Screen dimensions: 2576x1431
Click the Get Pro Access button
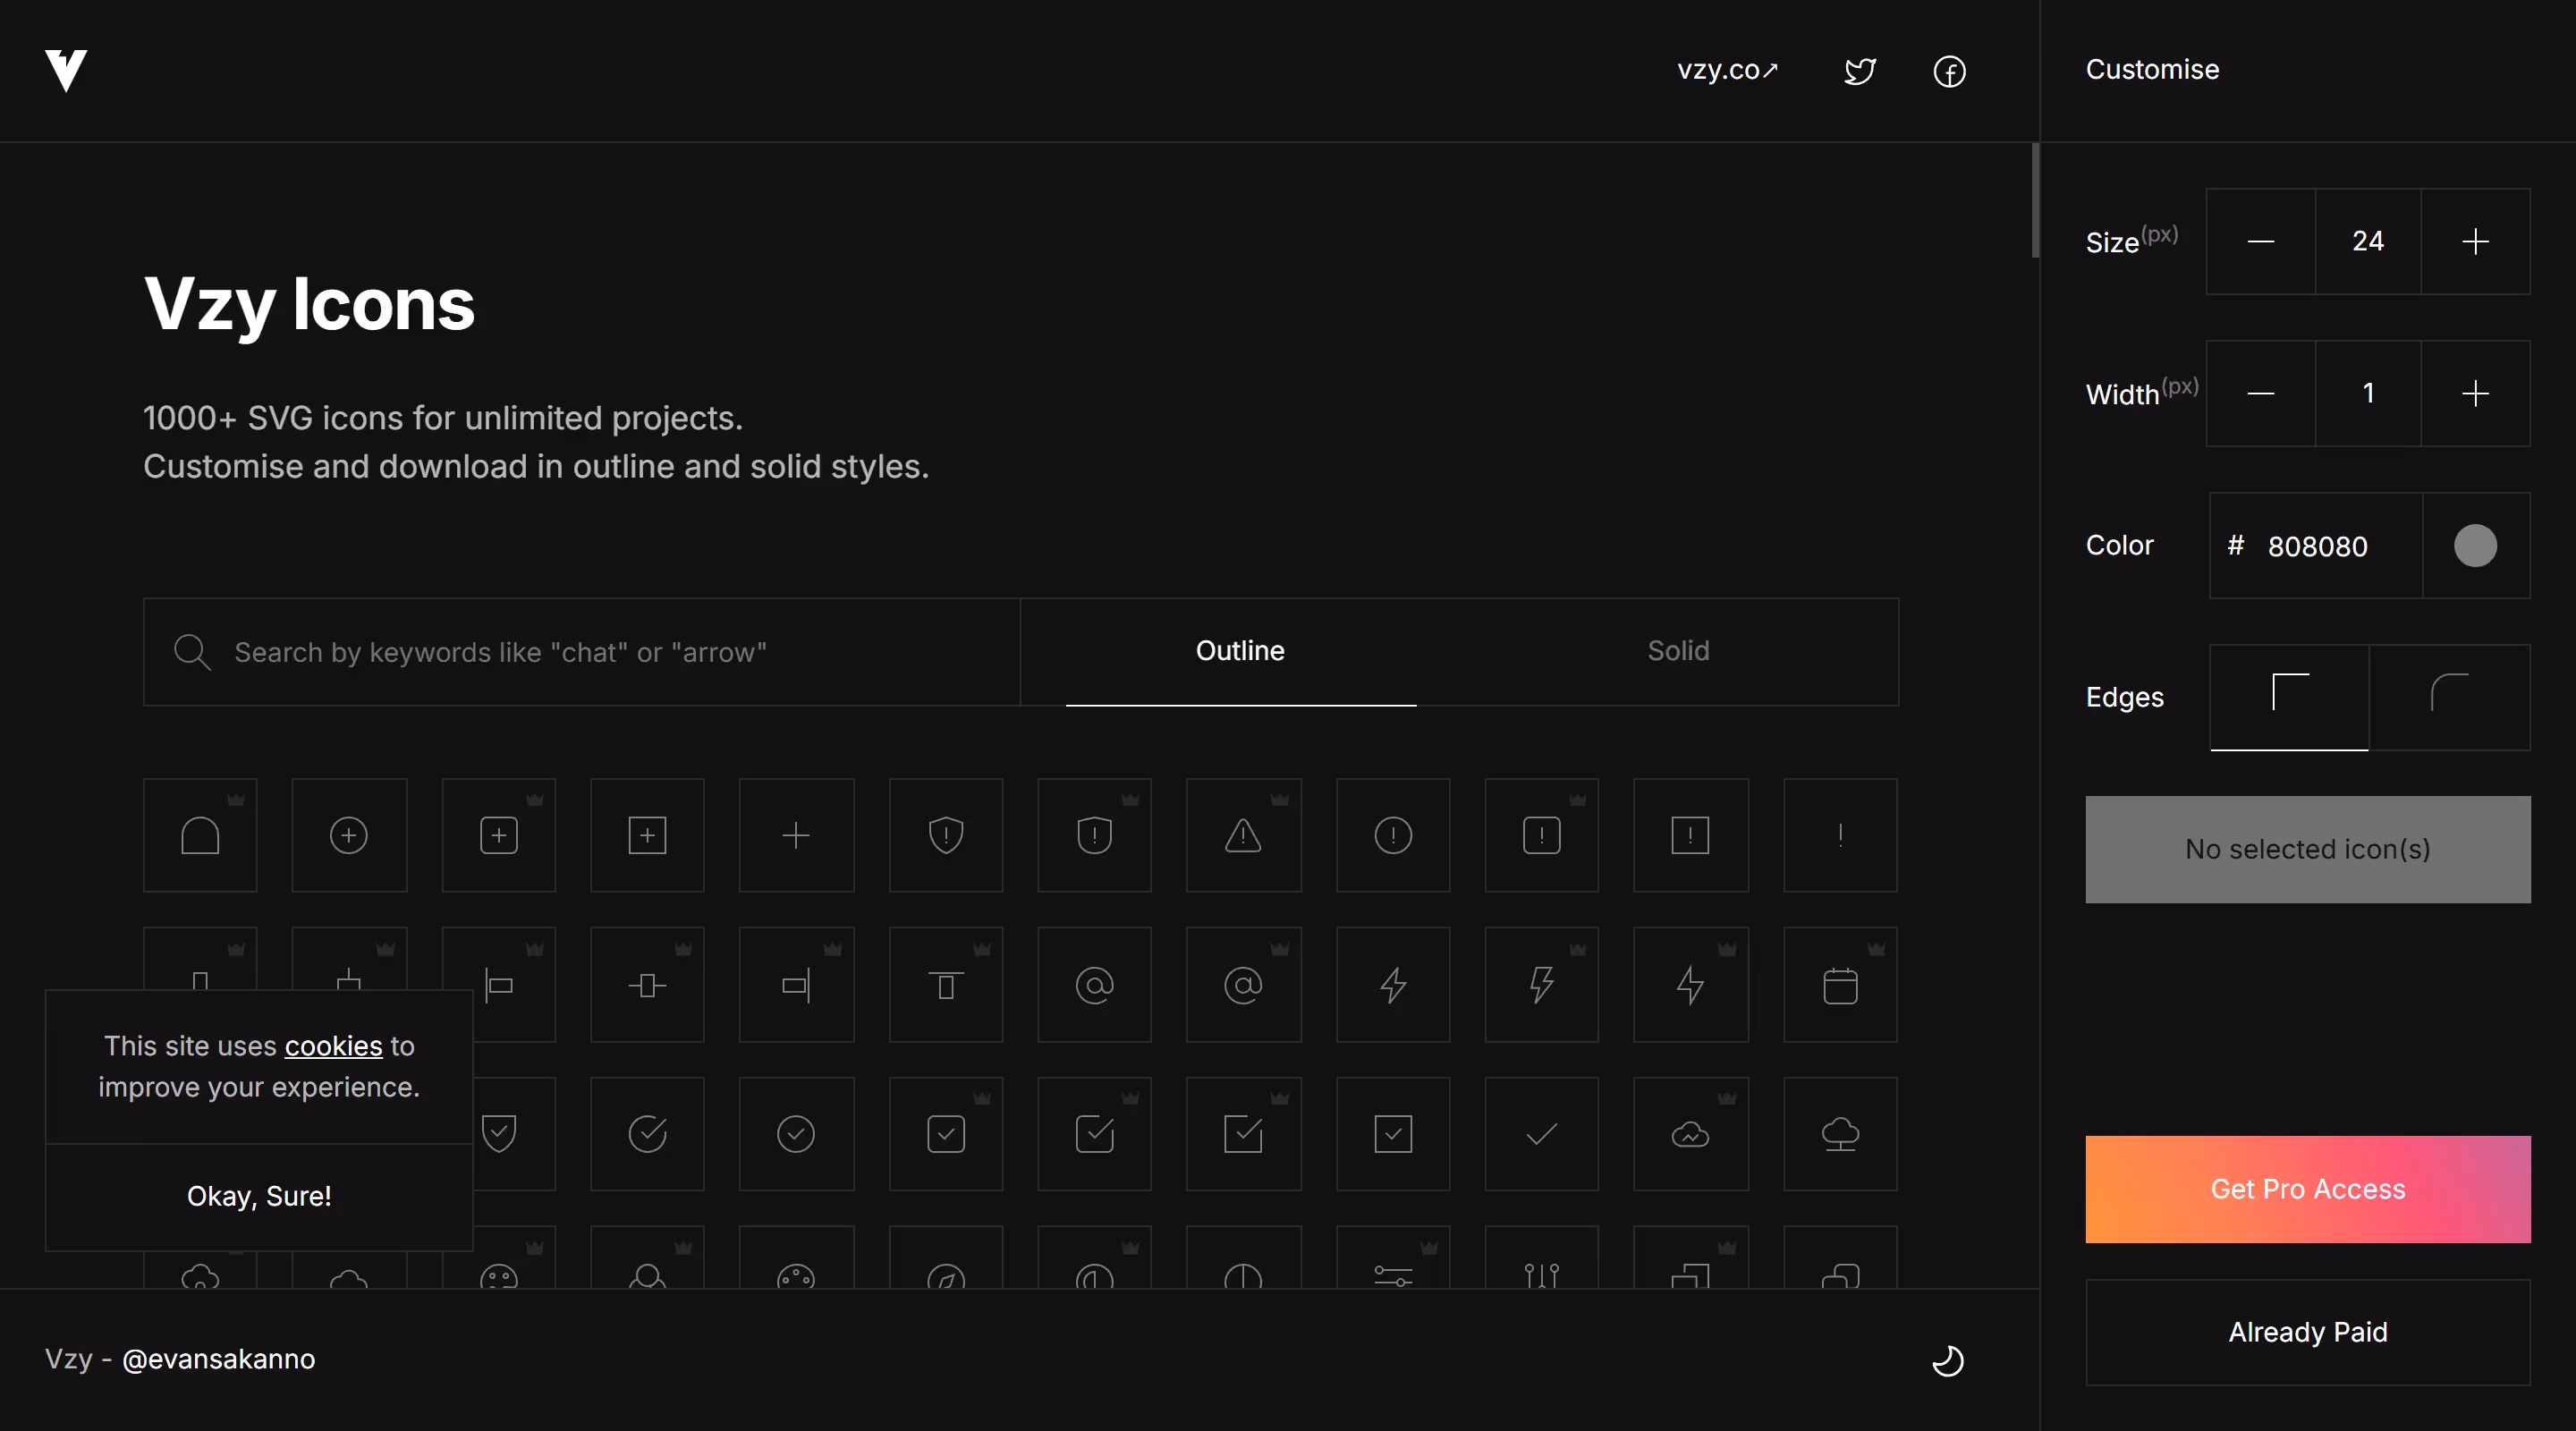pos(2307,1189)
